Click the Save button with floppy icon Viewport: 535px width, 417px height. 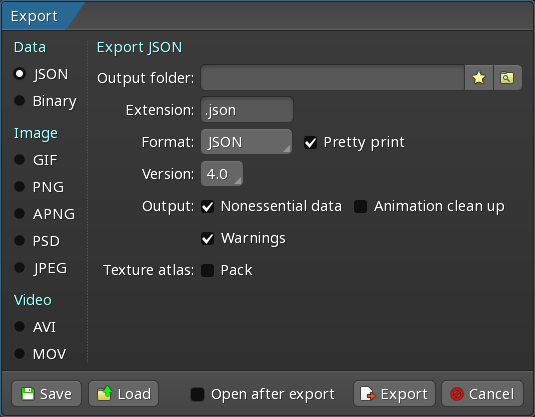(46, 394)
